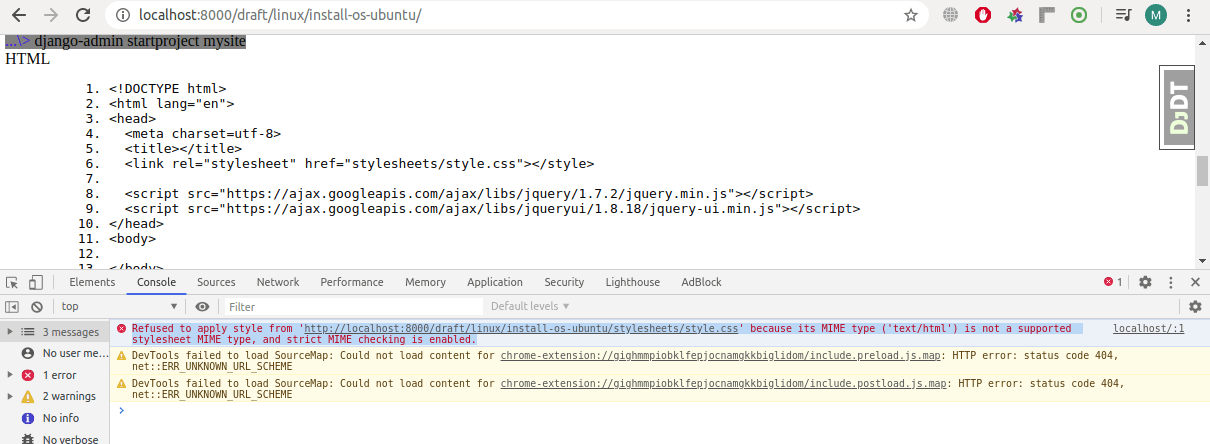Switch to the Application tab
Screen dimensions: 1210x444
click(x=495, y=283)
